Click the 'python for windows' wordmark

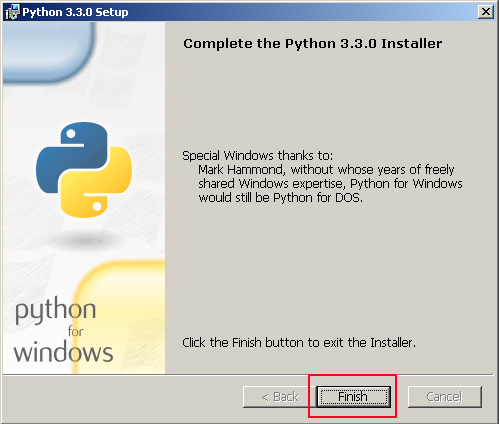pyautogui.click(x=63, y=330)
